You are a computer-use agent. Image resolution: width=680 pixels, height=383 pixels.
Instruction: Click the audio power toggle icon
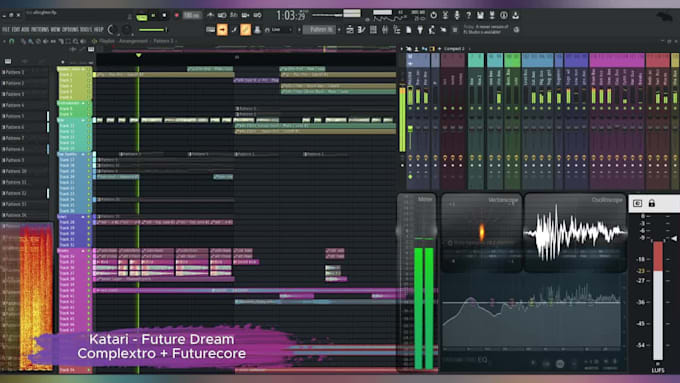(434, 15)
